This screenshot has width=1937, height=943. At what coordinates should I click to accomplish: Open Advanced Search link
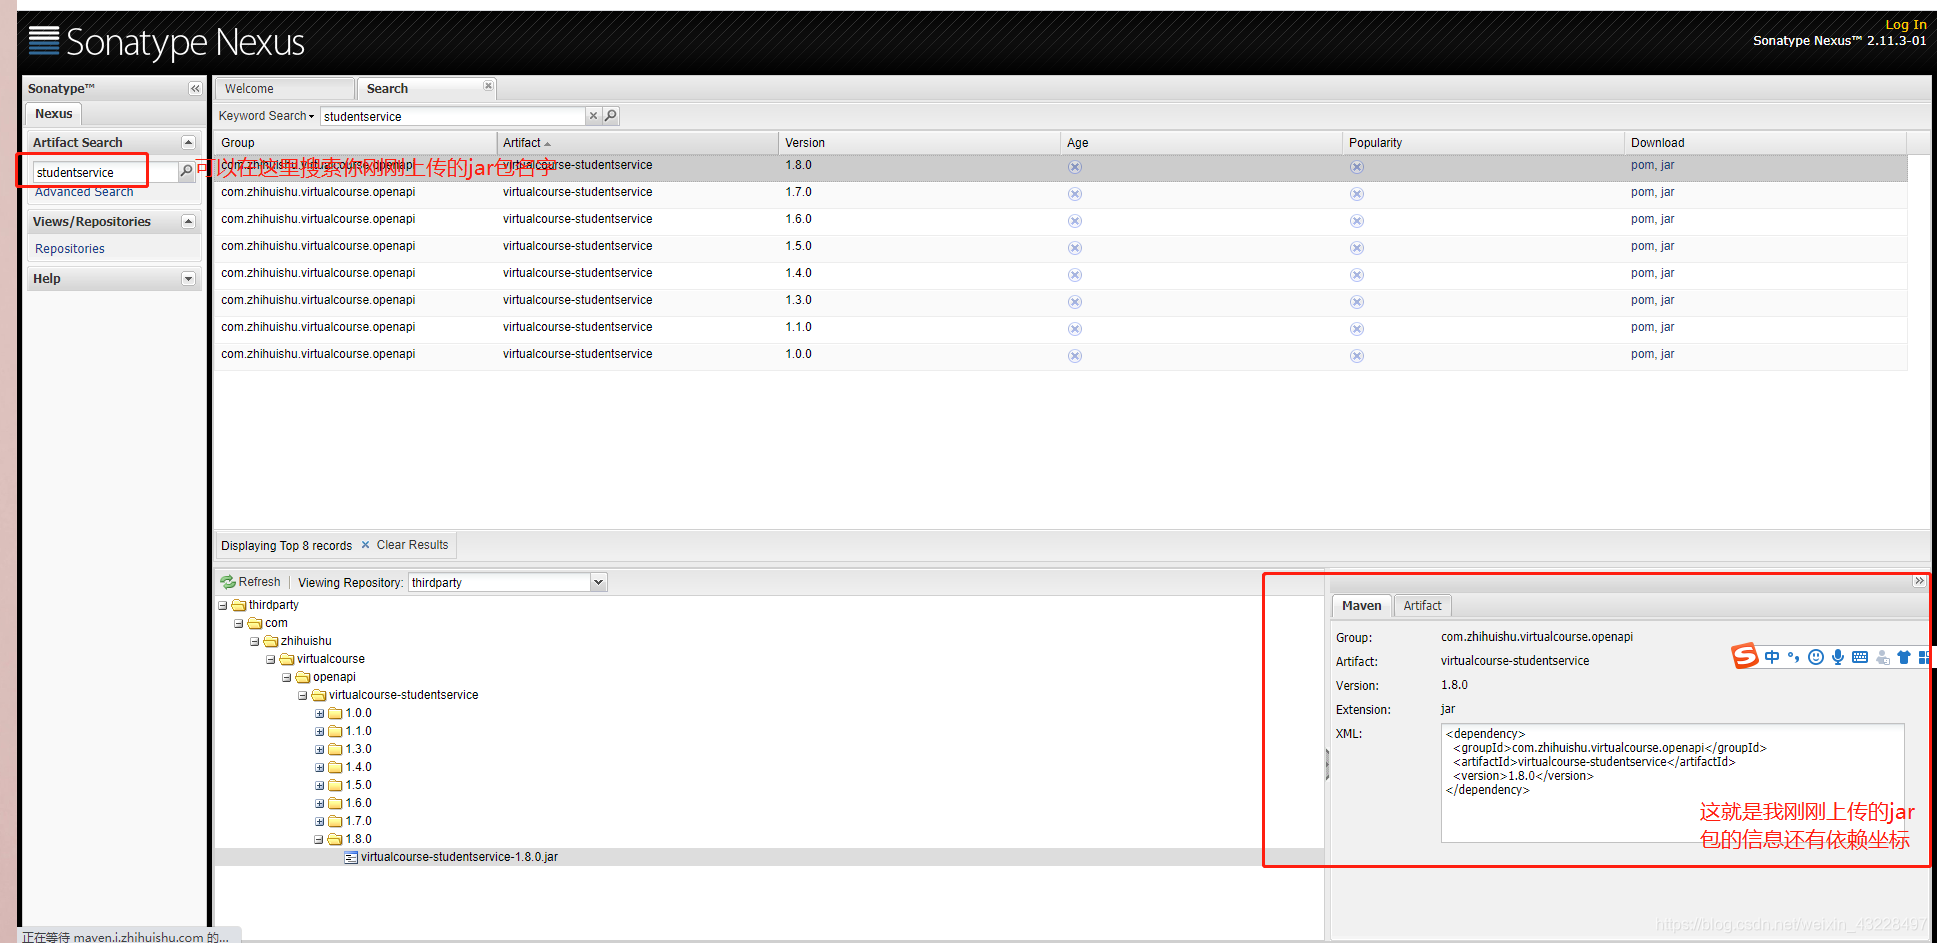(84, 192)
